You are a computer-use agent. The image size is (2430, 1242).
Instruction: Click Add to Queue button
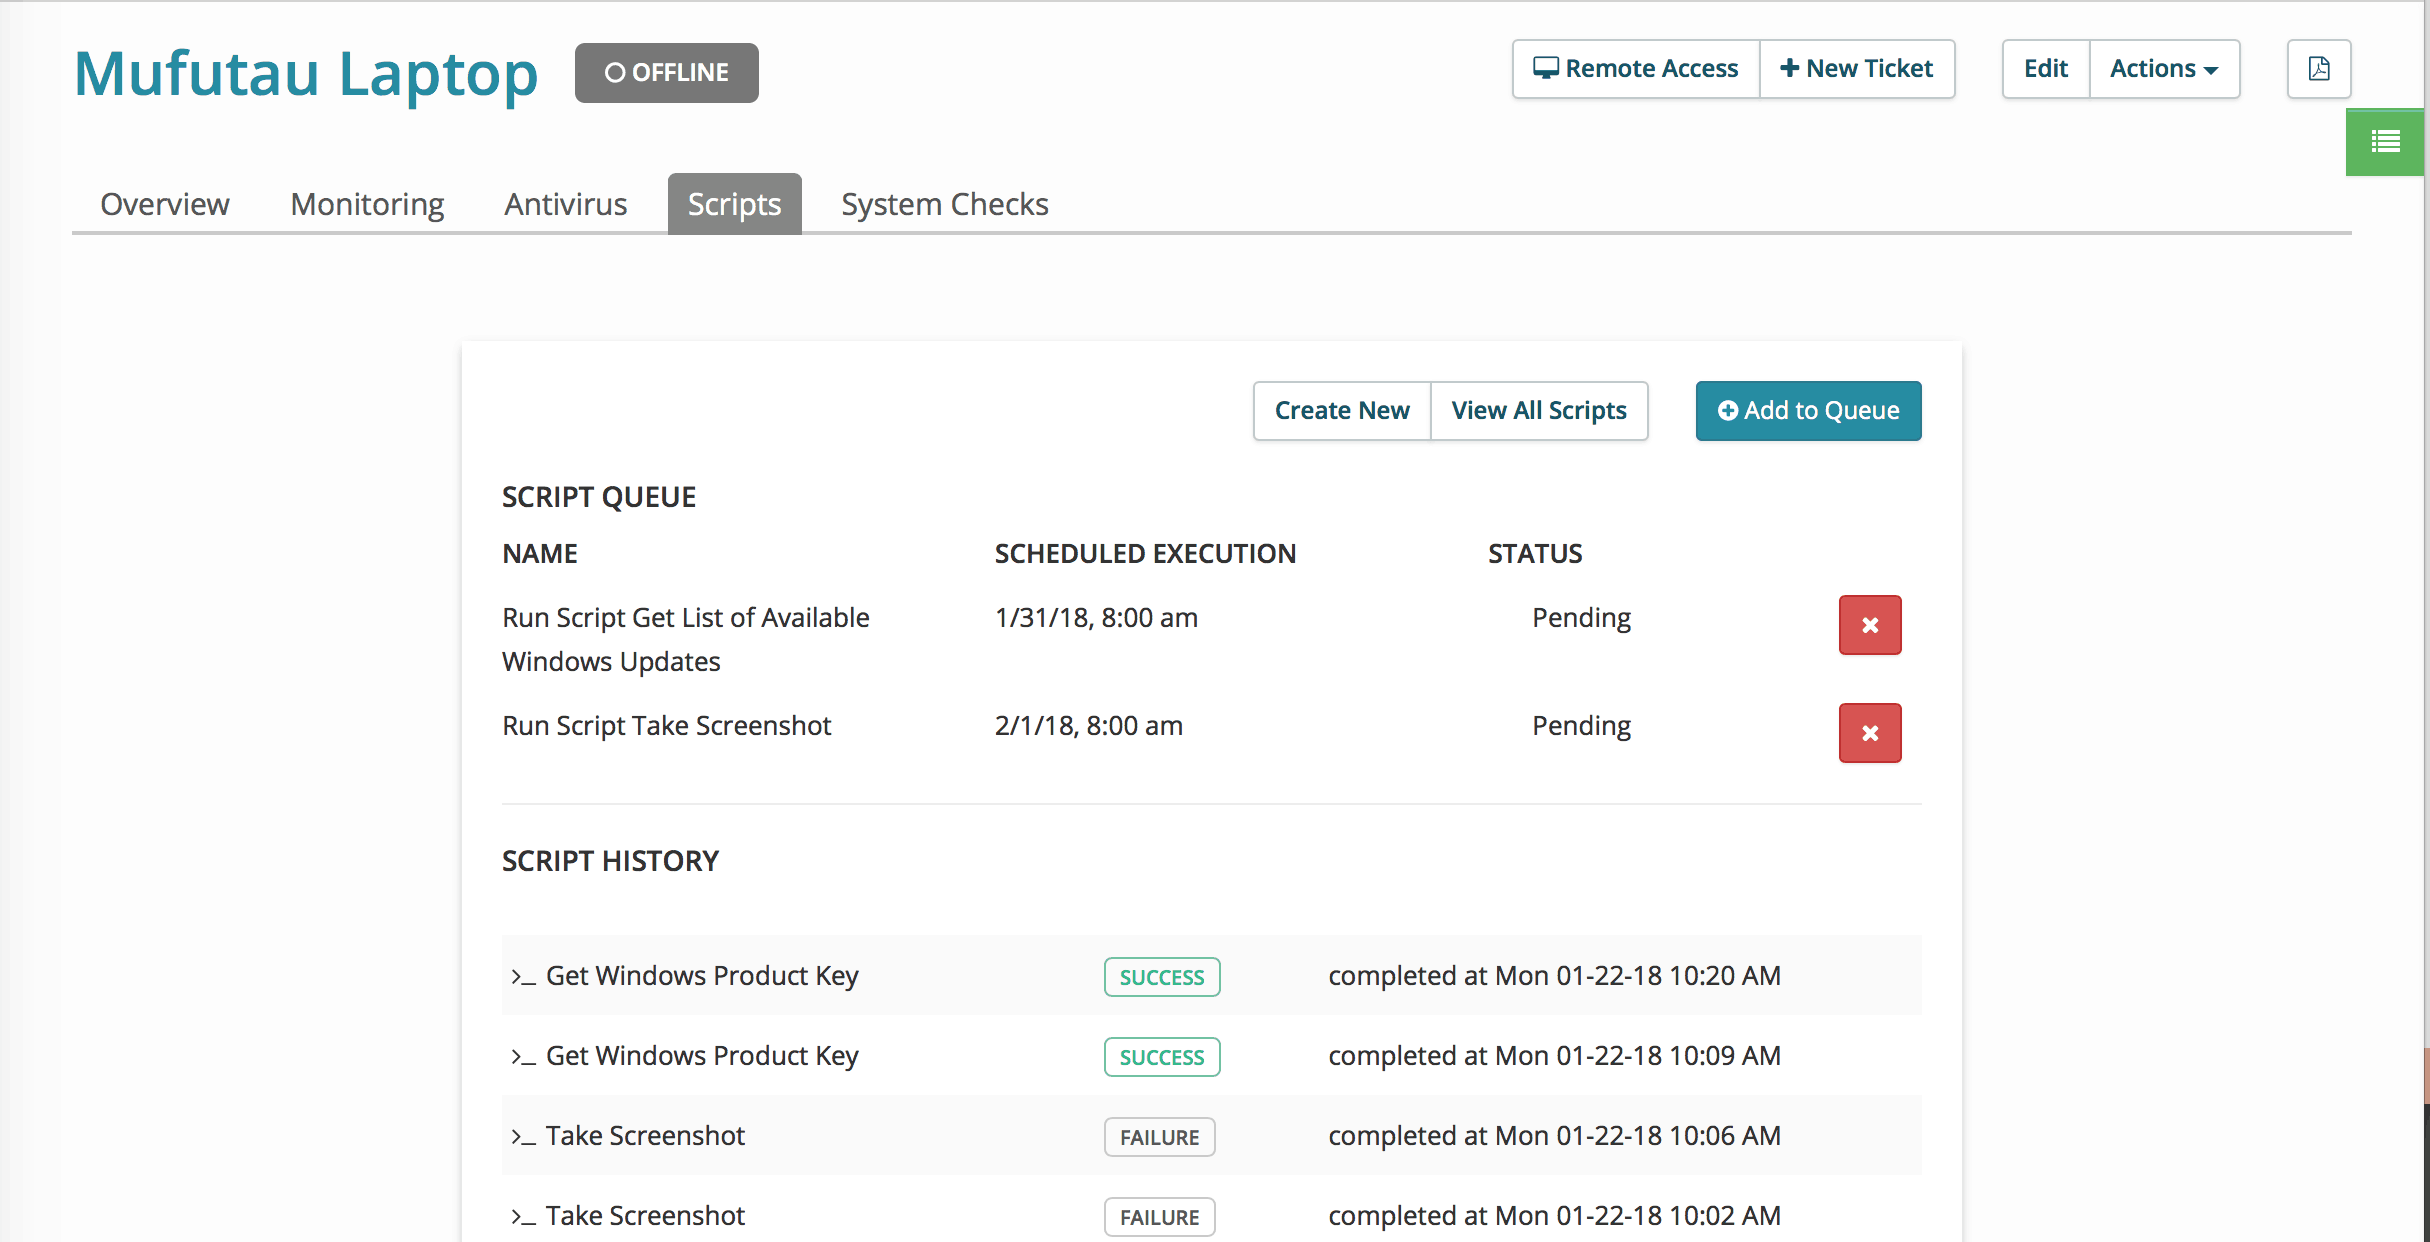point(1808,411)
